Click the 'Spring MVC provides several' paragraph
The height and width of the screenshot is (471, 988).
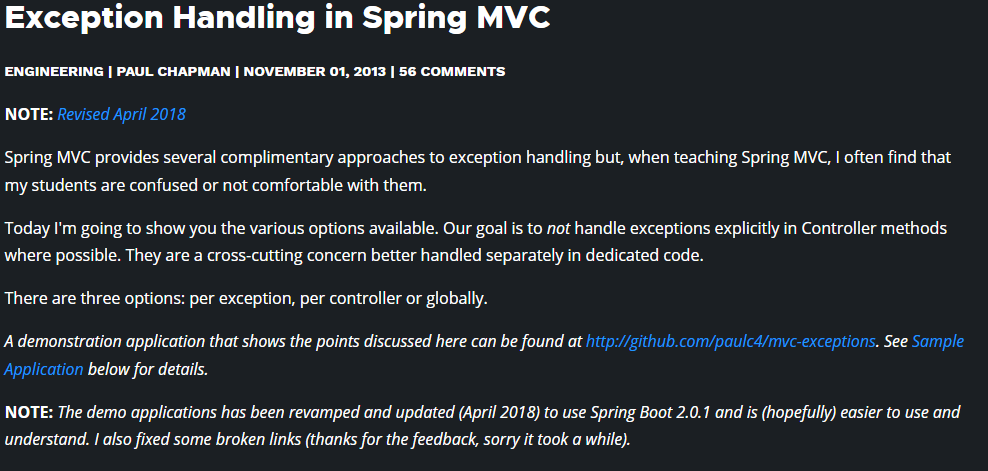click(478, 171)
